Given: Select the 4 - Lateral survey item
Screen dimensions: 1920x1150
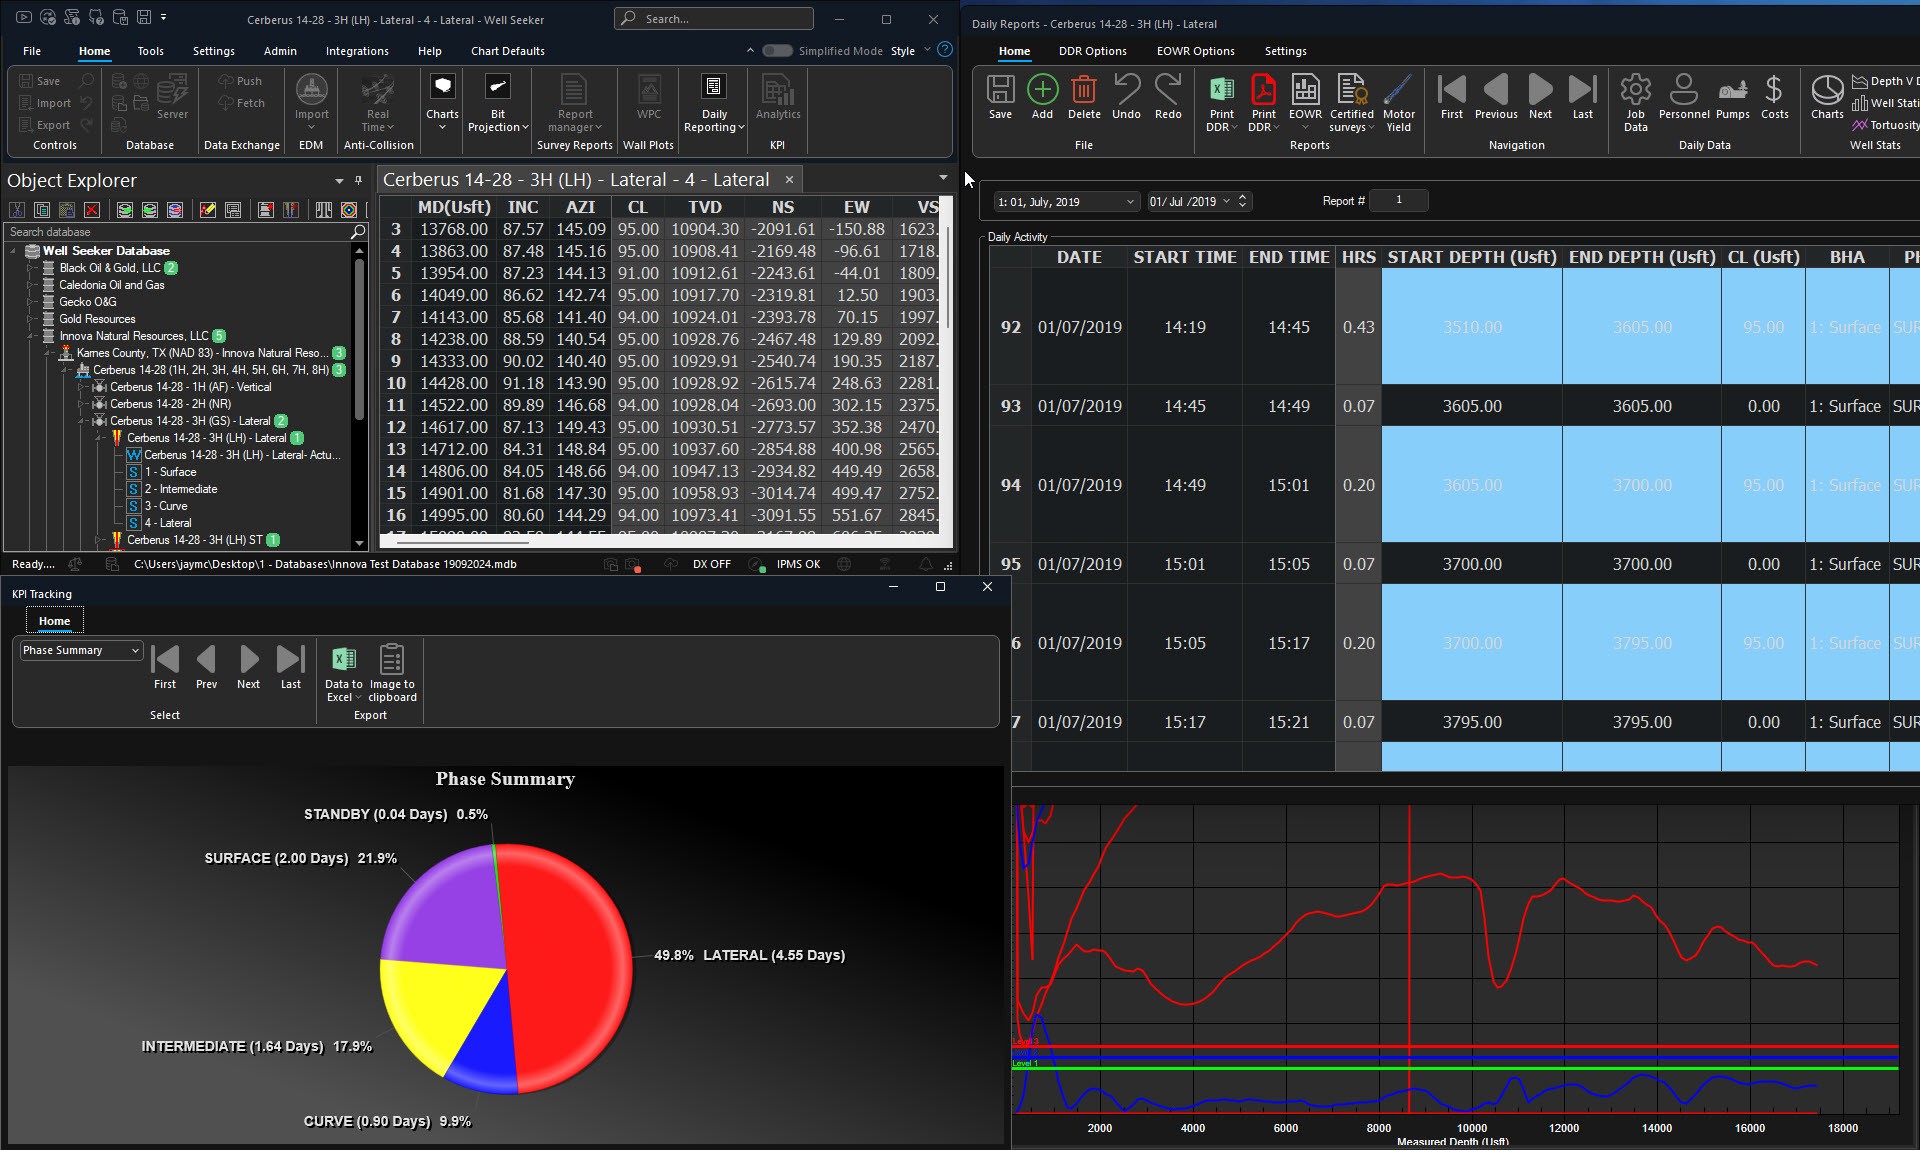Looking at the screenshot, I should (x=168, y=523).
